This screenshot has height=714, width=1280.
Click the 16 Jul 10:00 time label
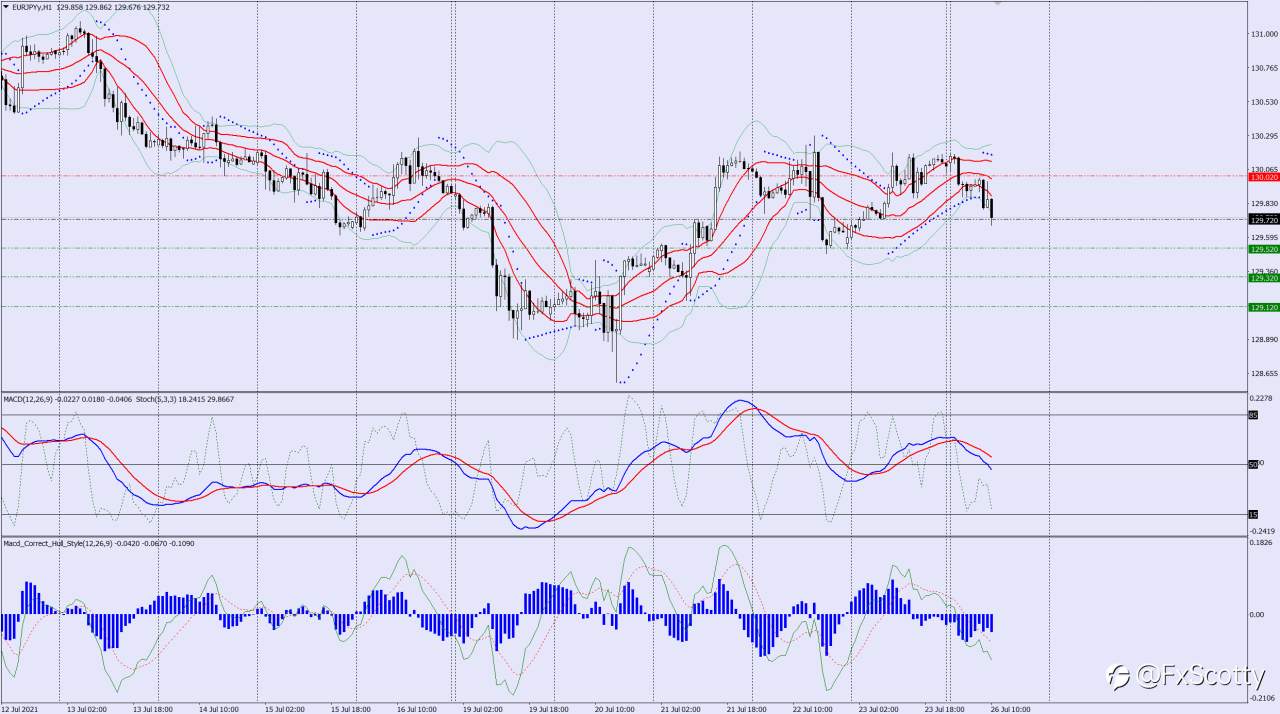(417, 708)
